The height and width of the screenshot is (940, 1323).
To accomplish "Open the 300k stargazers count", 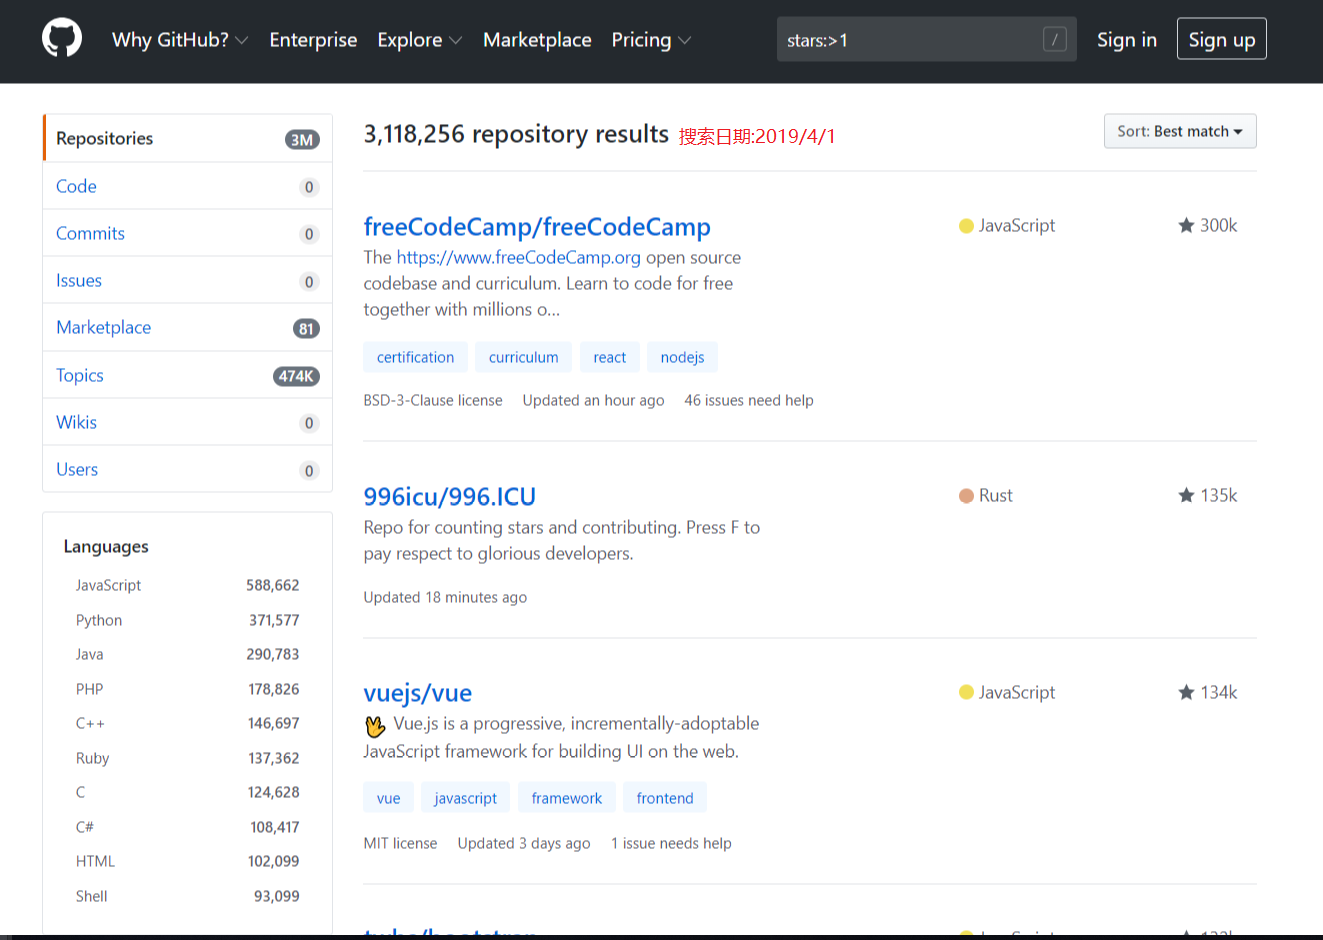I will click(x=1208, y=225).
